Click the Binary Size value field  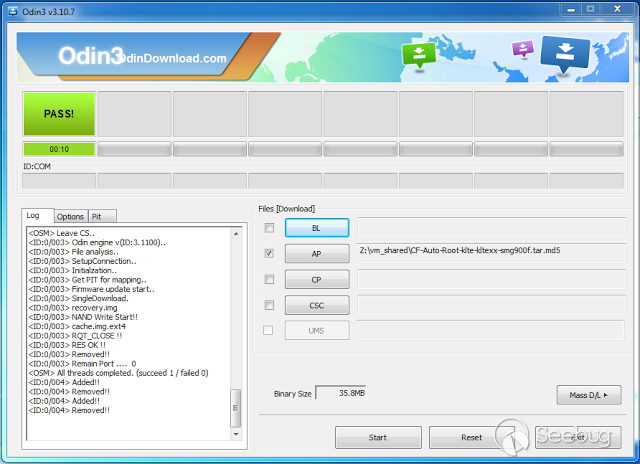coord(341,393)
